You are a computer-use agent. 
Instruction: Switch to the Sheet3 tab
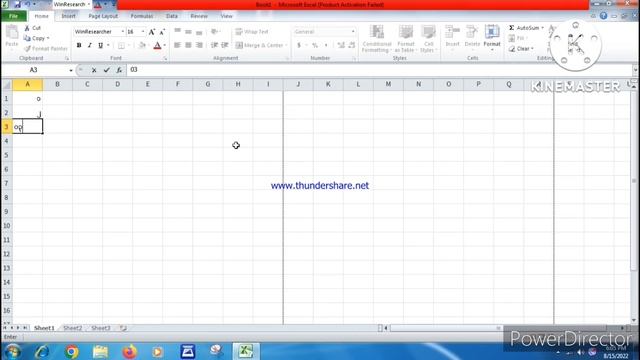[101, 328]
